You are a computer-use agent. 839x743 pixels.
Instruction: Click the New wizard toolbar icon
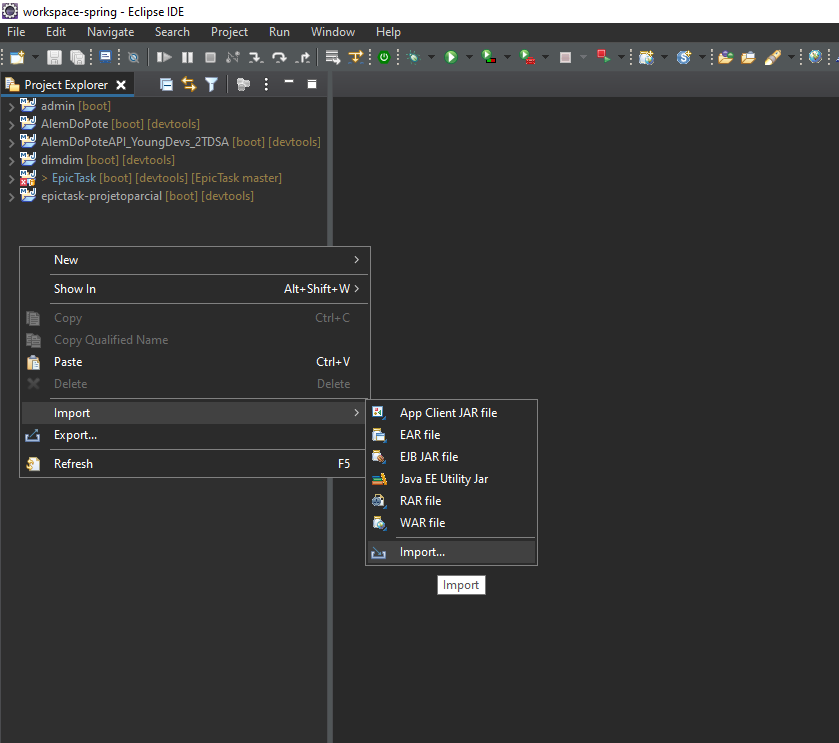(17, 57)
